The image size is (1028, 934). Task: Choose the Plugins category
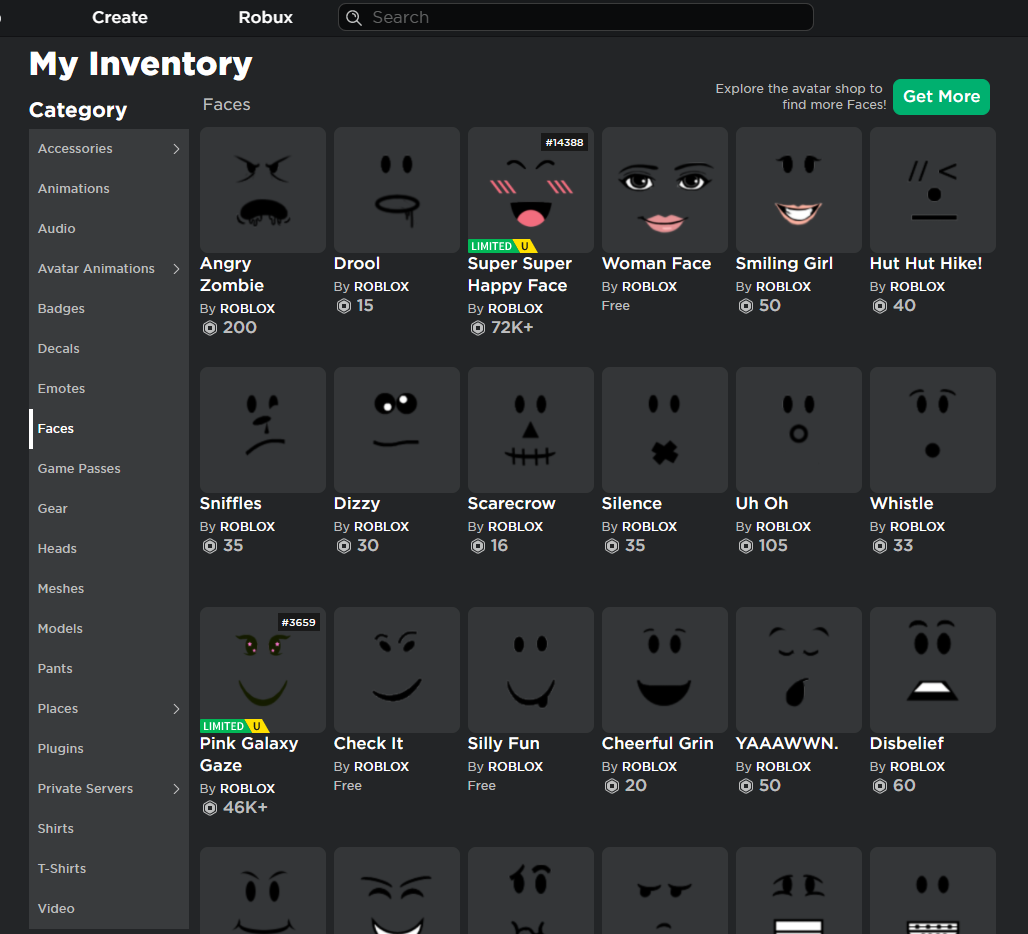[109, 749]
